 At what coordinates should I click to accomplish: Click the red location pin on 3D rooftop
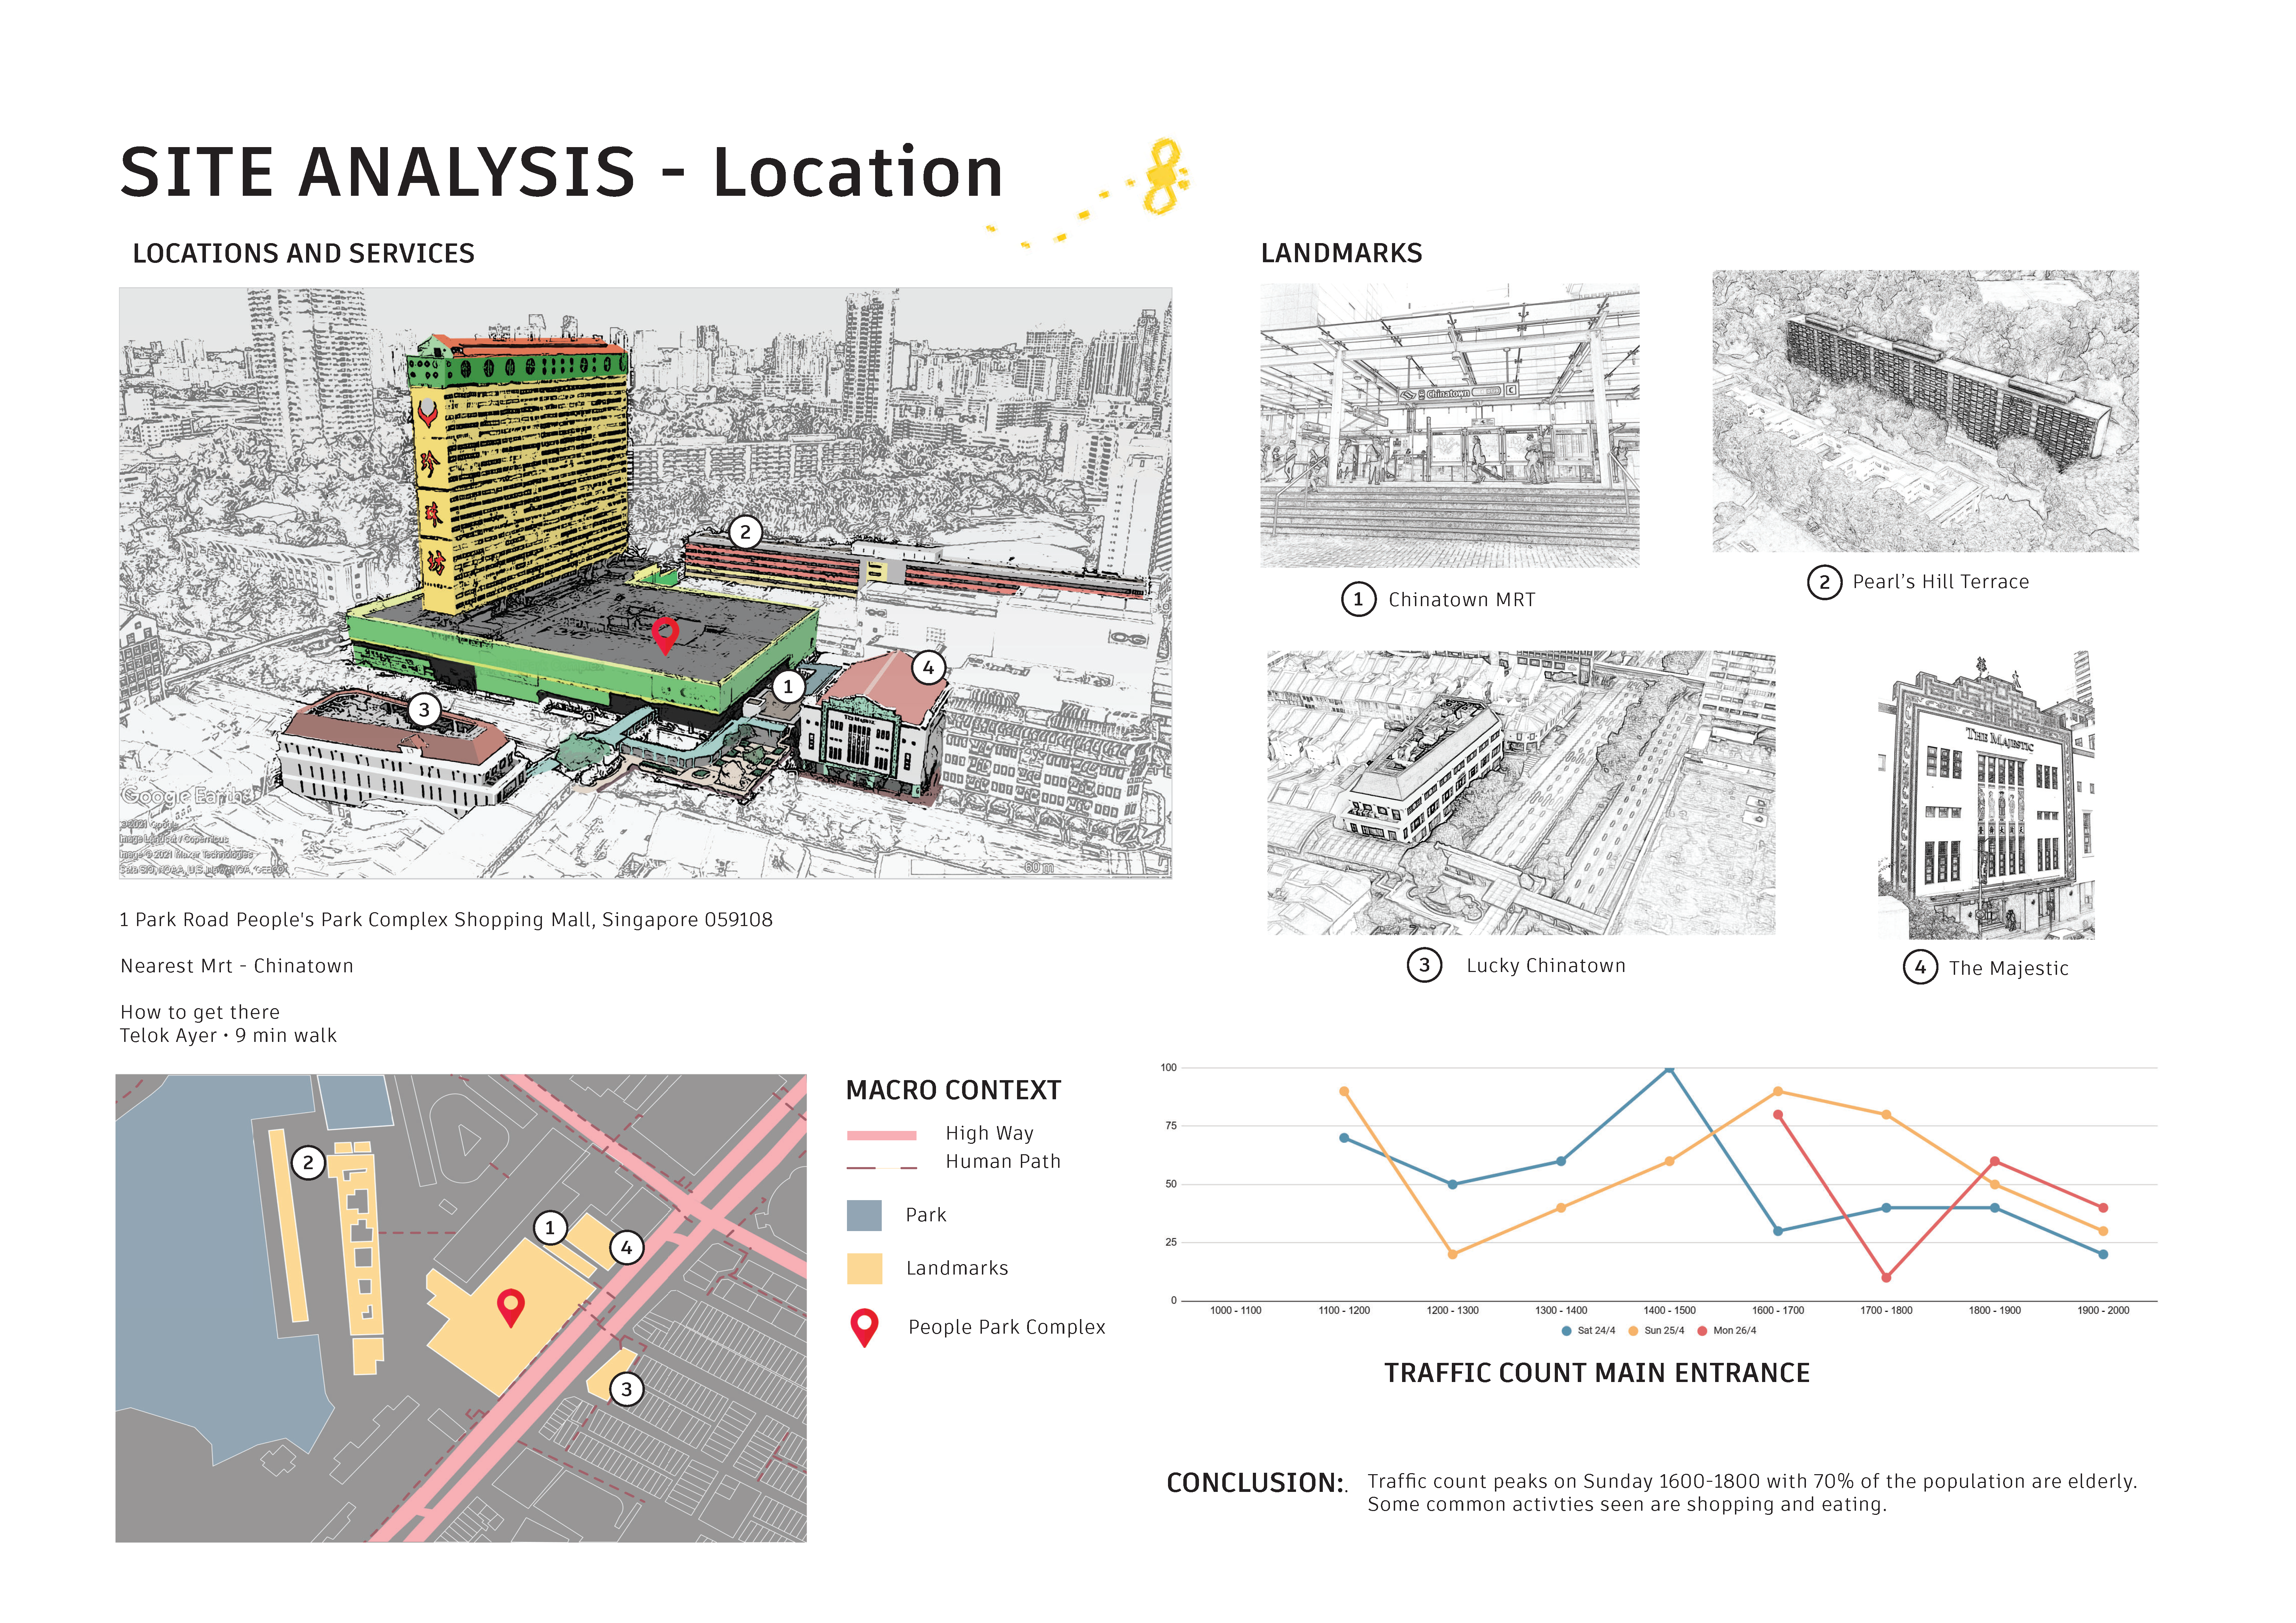(x=665, y=634)
